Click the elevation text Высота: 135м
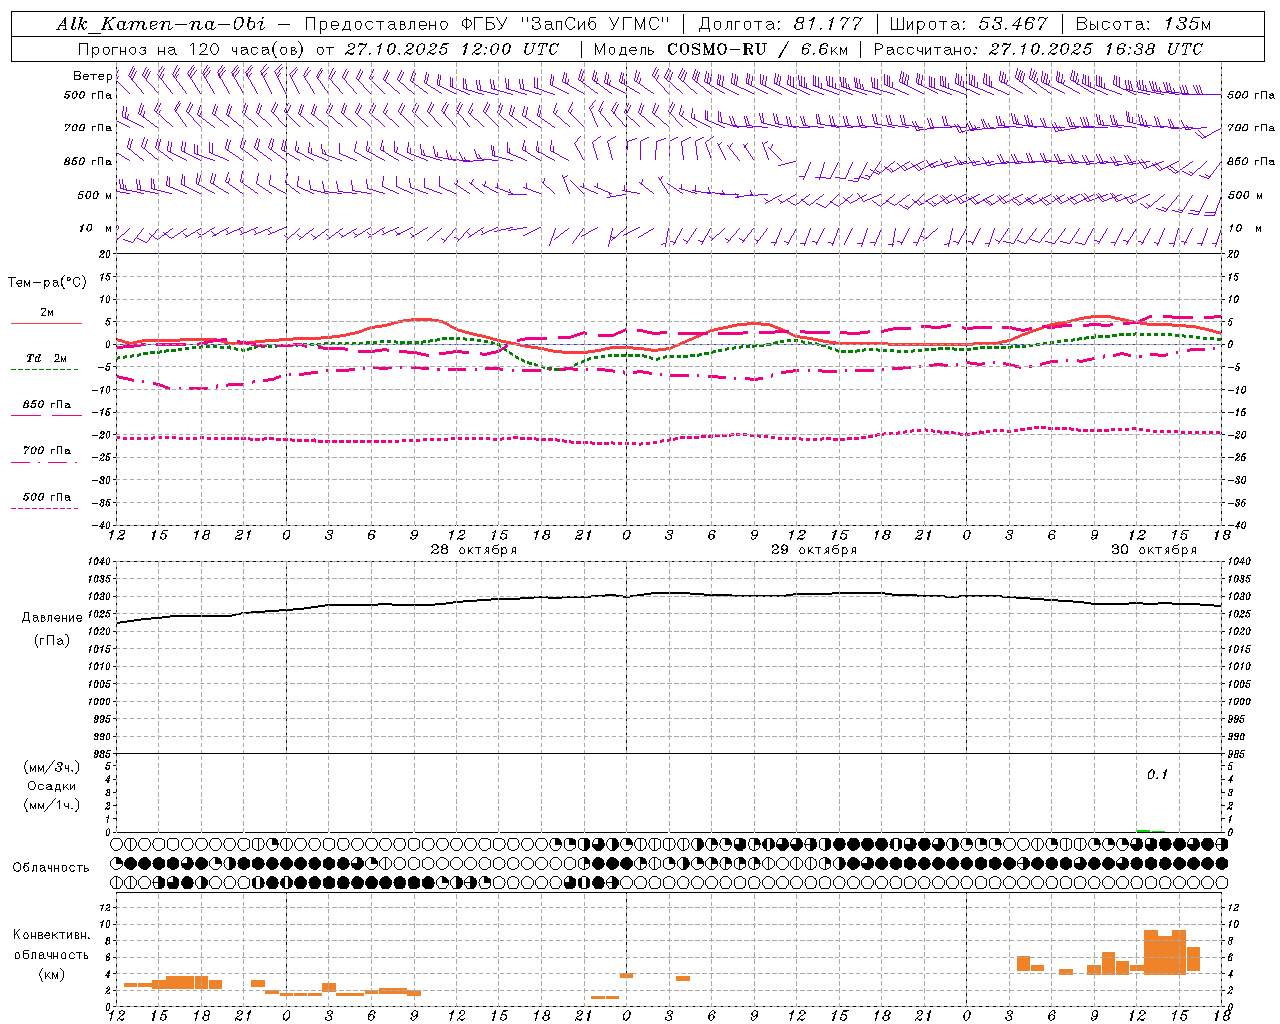The width and height of the screenshot is (1280, 1024). pyautogui.click(x=1143, y=24)
